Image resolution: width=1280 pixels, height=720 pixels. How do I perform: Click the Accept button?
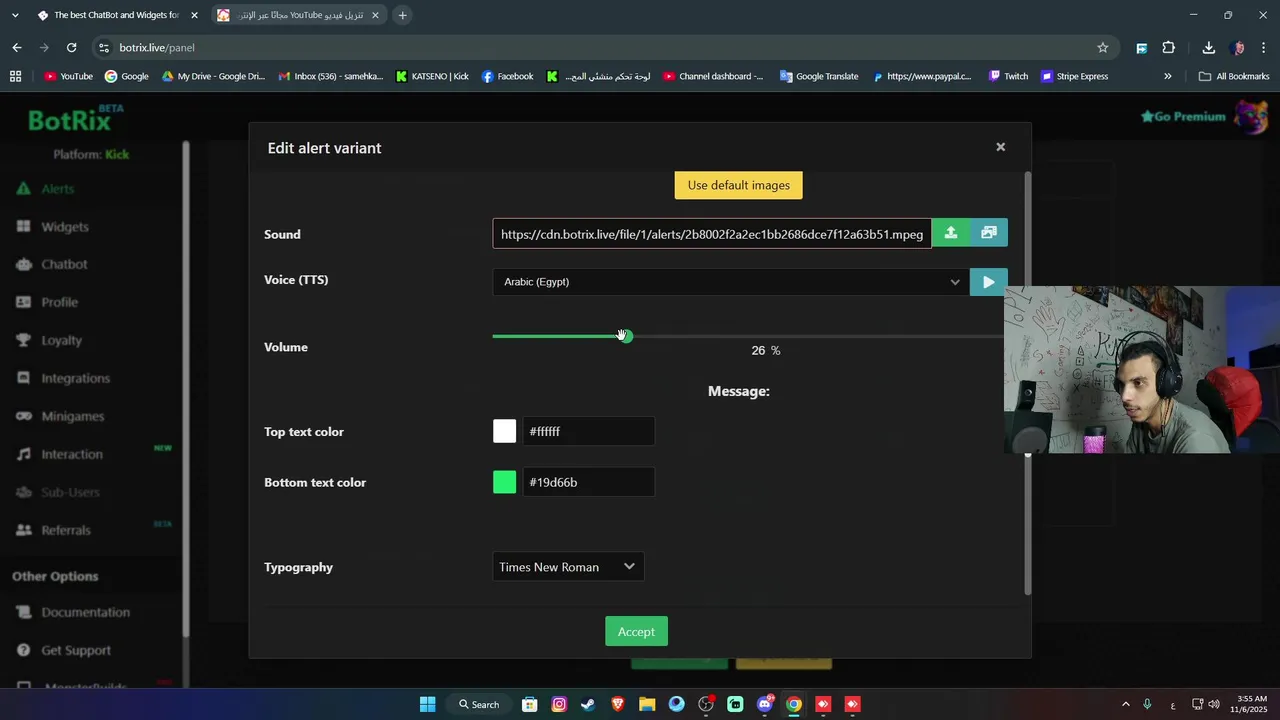(x=636, y=631)
